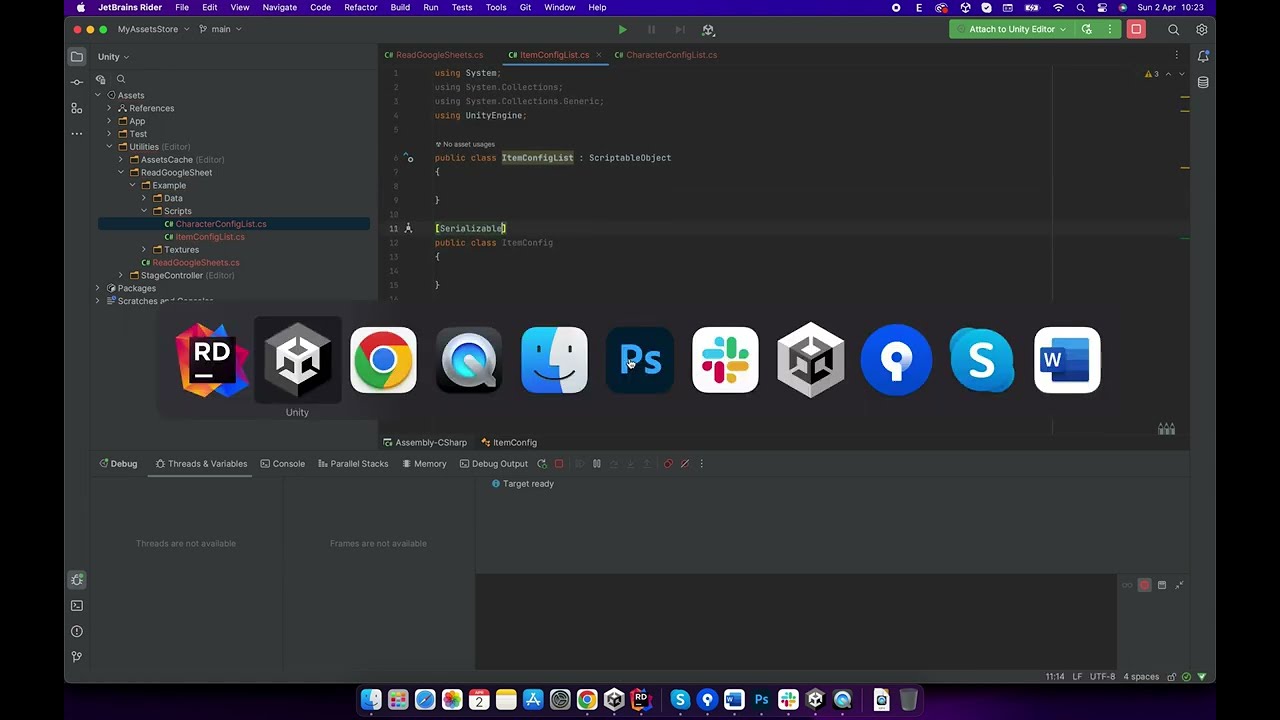Expand the Data folder

pyautogui.click(x=144, y=198)
